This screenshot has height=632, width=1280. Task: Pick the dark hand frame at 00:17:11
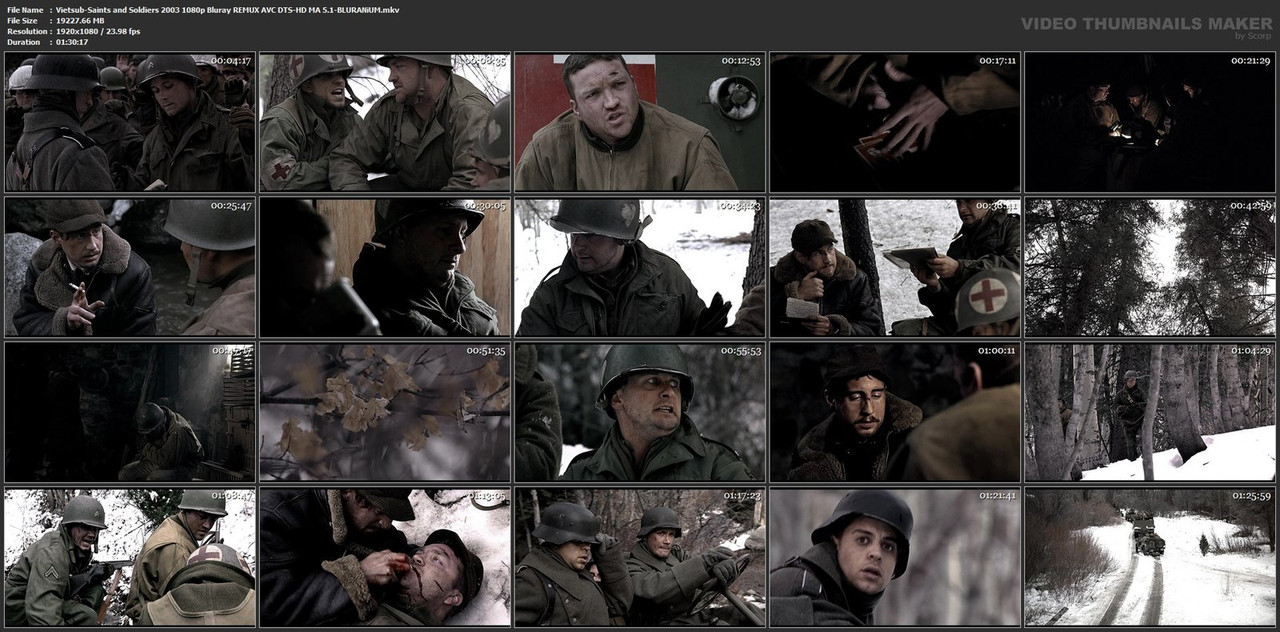pyautogui.click(x=895, y=122)
